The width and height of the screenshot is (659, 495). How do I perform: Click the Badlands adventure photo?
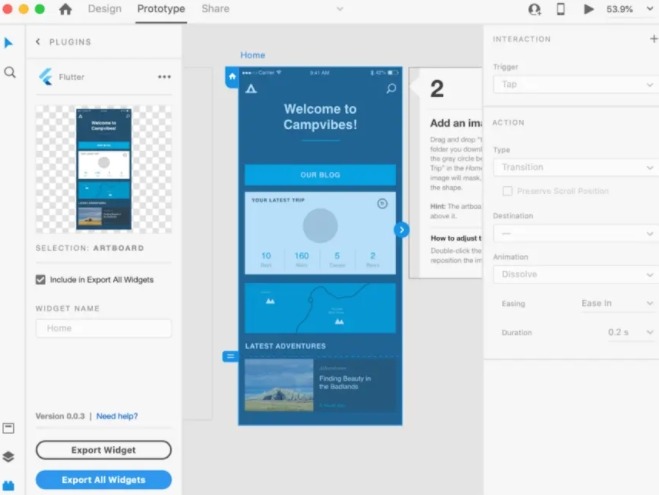pyautogui.click(x=279, y=384)
